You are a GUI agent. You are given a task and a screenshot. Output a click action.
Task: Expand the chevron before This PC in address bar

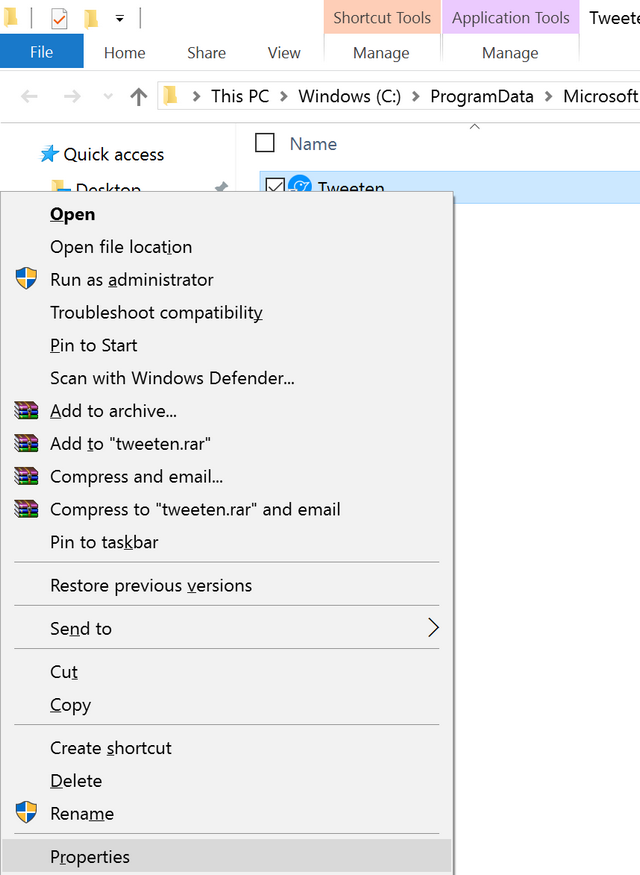(x=196, y=97)
